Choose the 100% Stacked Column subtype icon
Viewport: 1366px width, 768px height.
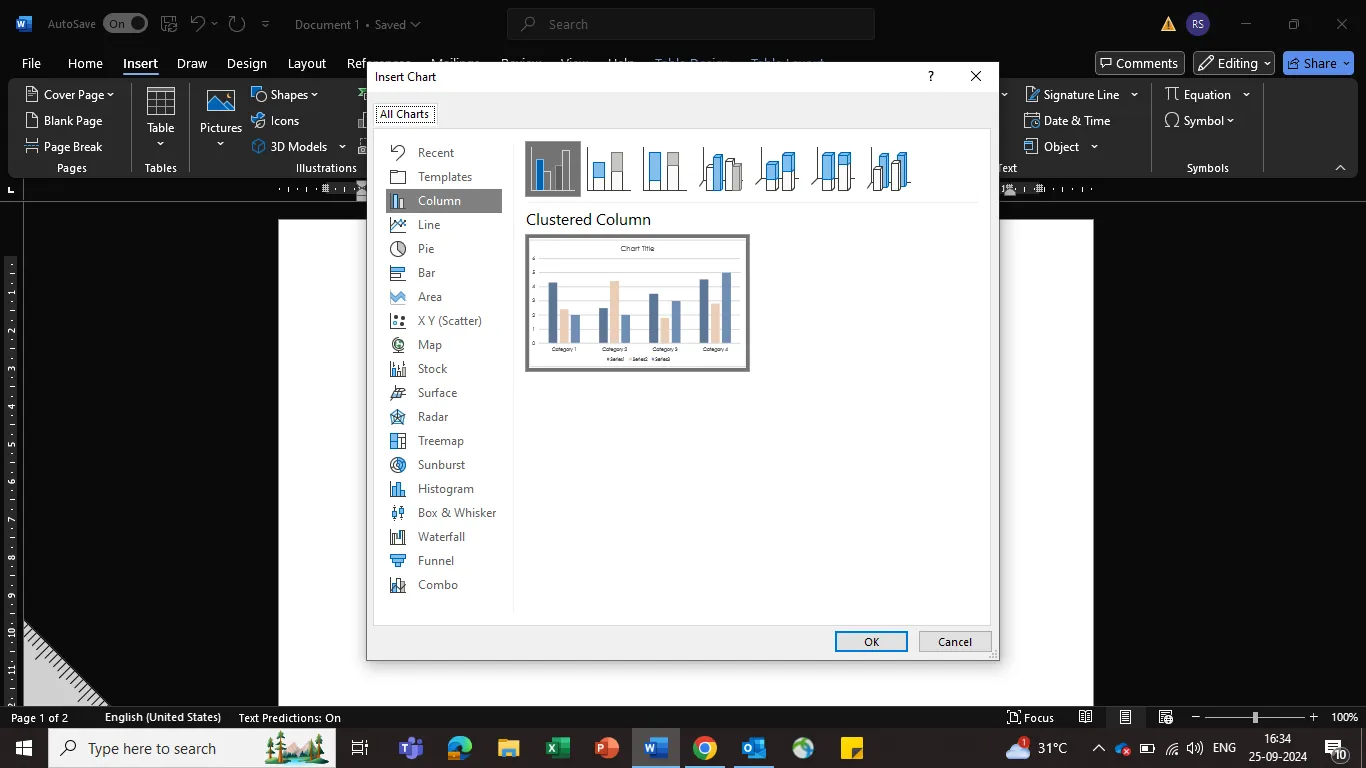click(665, 169)
